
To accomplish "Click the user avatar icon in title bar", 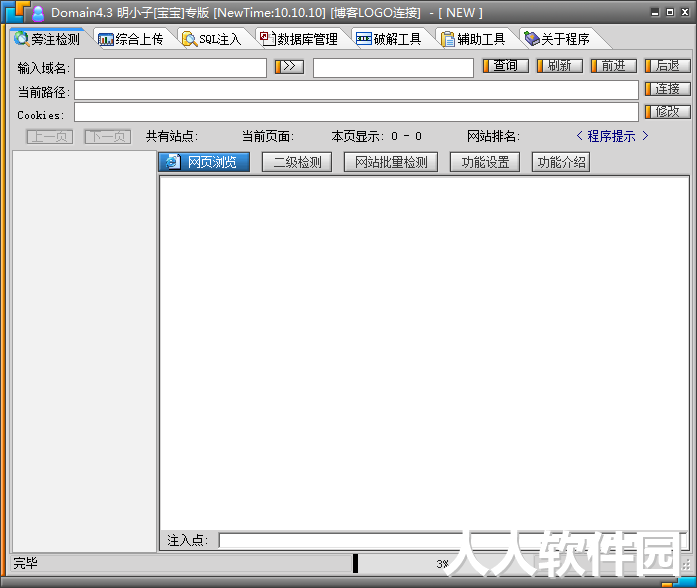I will pos(39,13).
